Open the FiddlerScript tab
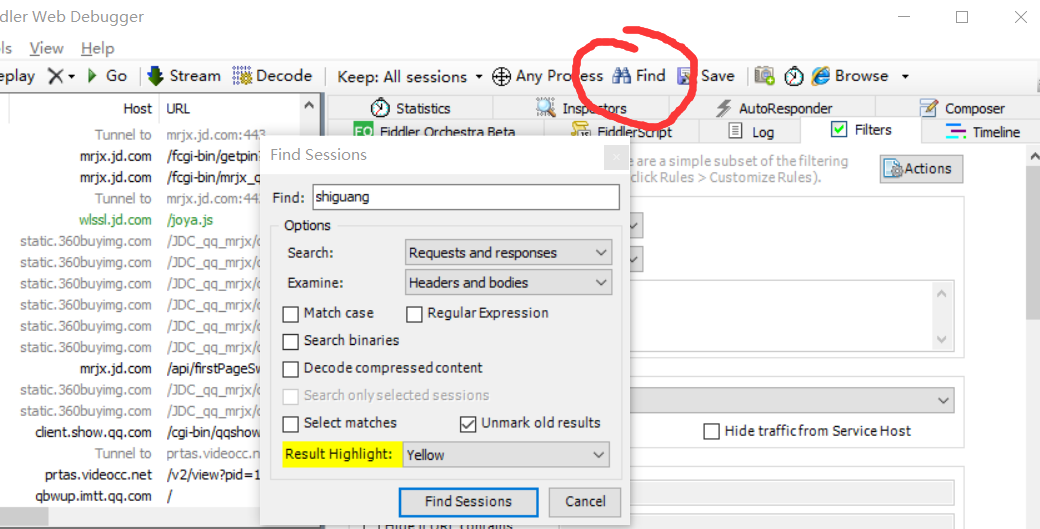1040x529 pixels. click(x=621, y=131)
